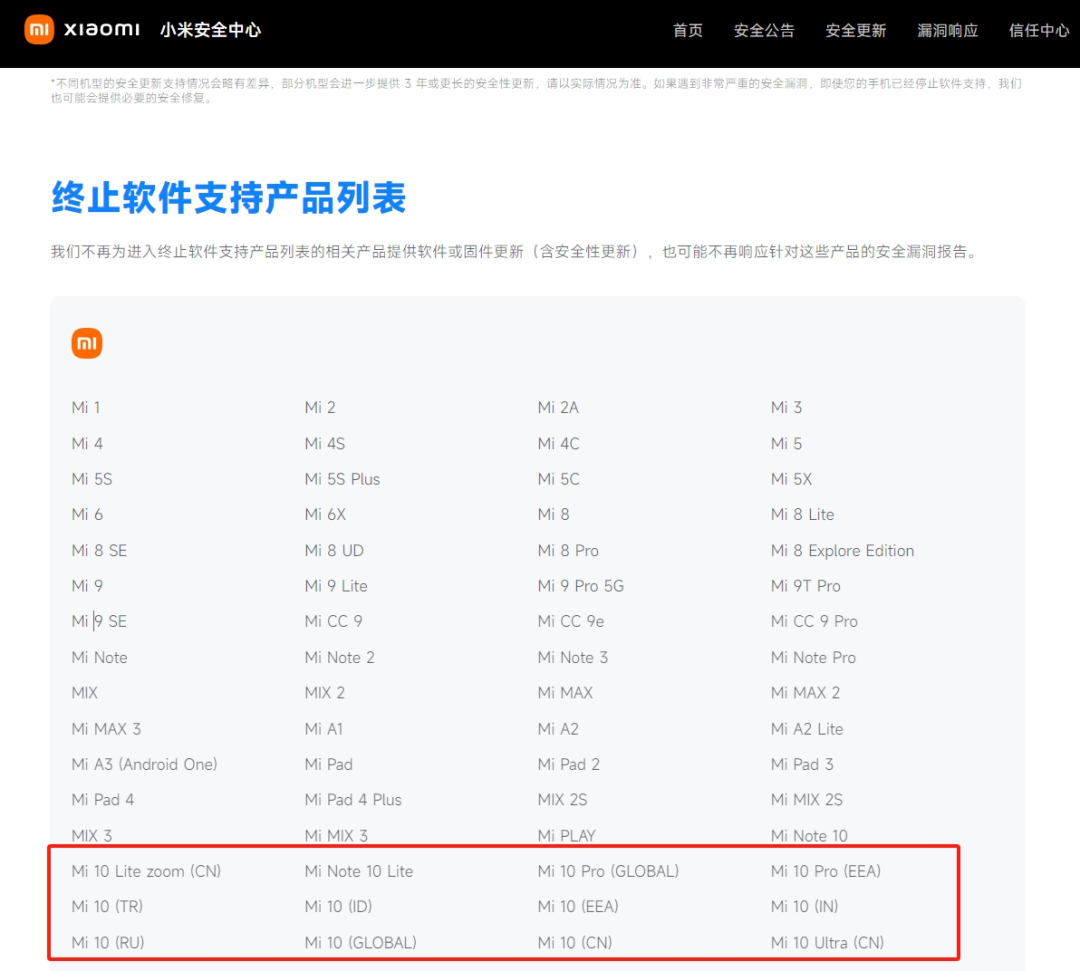Select the Mi Note 3 entry
The width and height of the screenshot is (1080, 971).
click(x=573, y=658)
